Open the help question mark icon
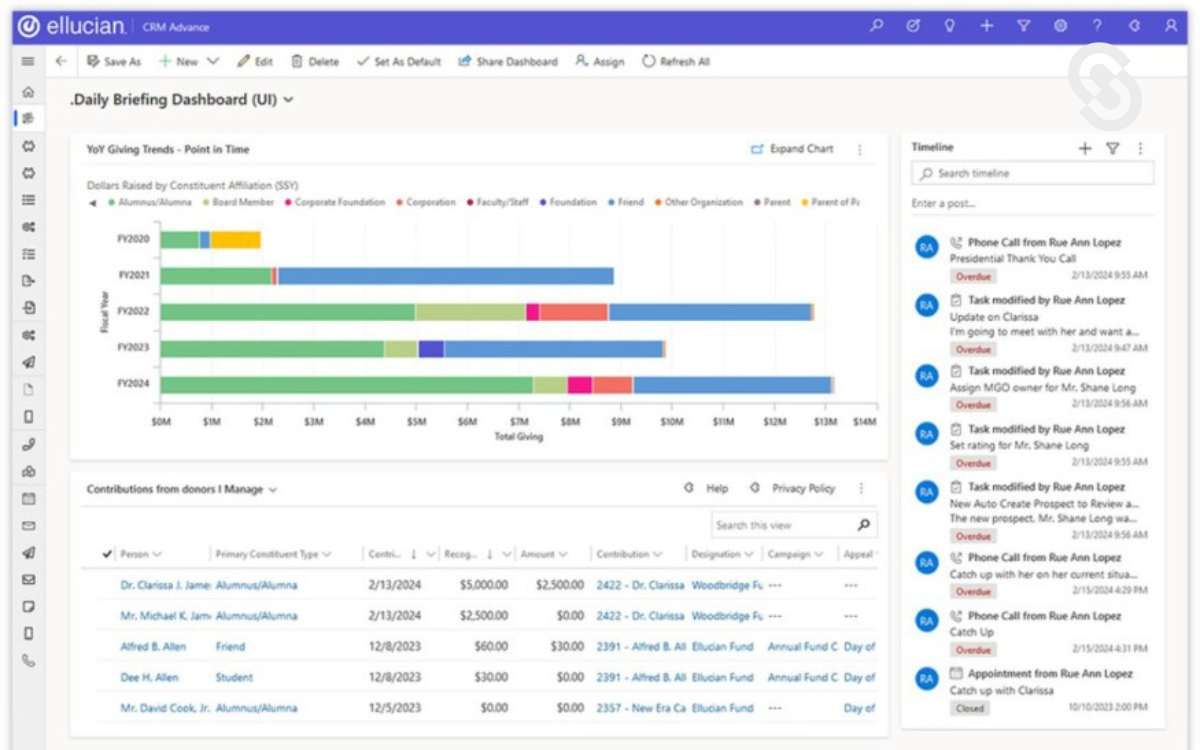 point(1097,27)
